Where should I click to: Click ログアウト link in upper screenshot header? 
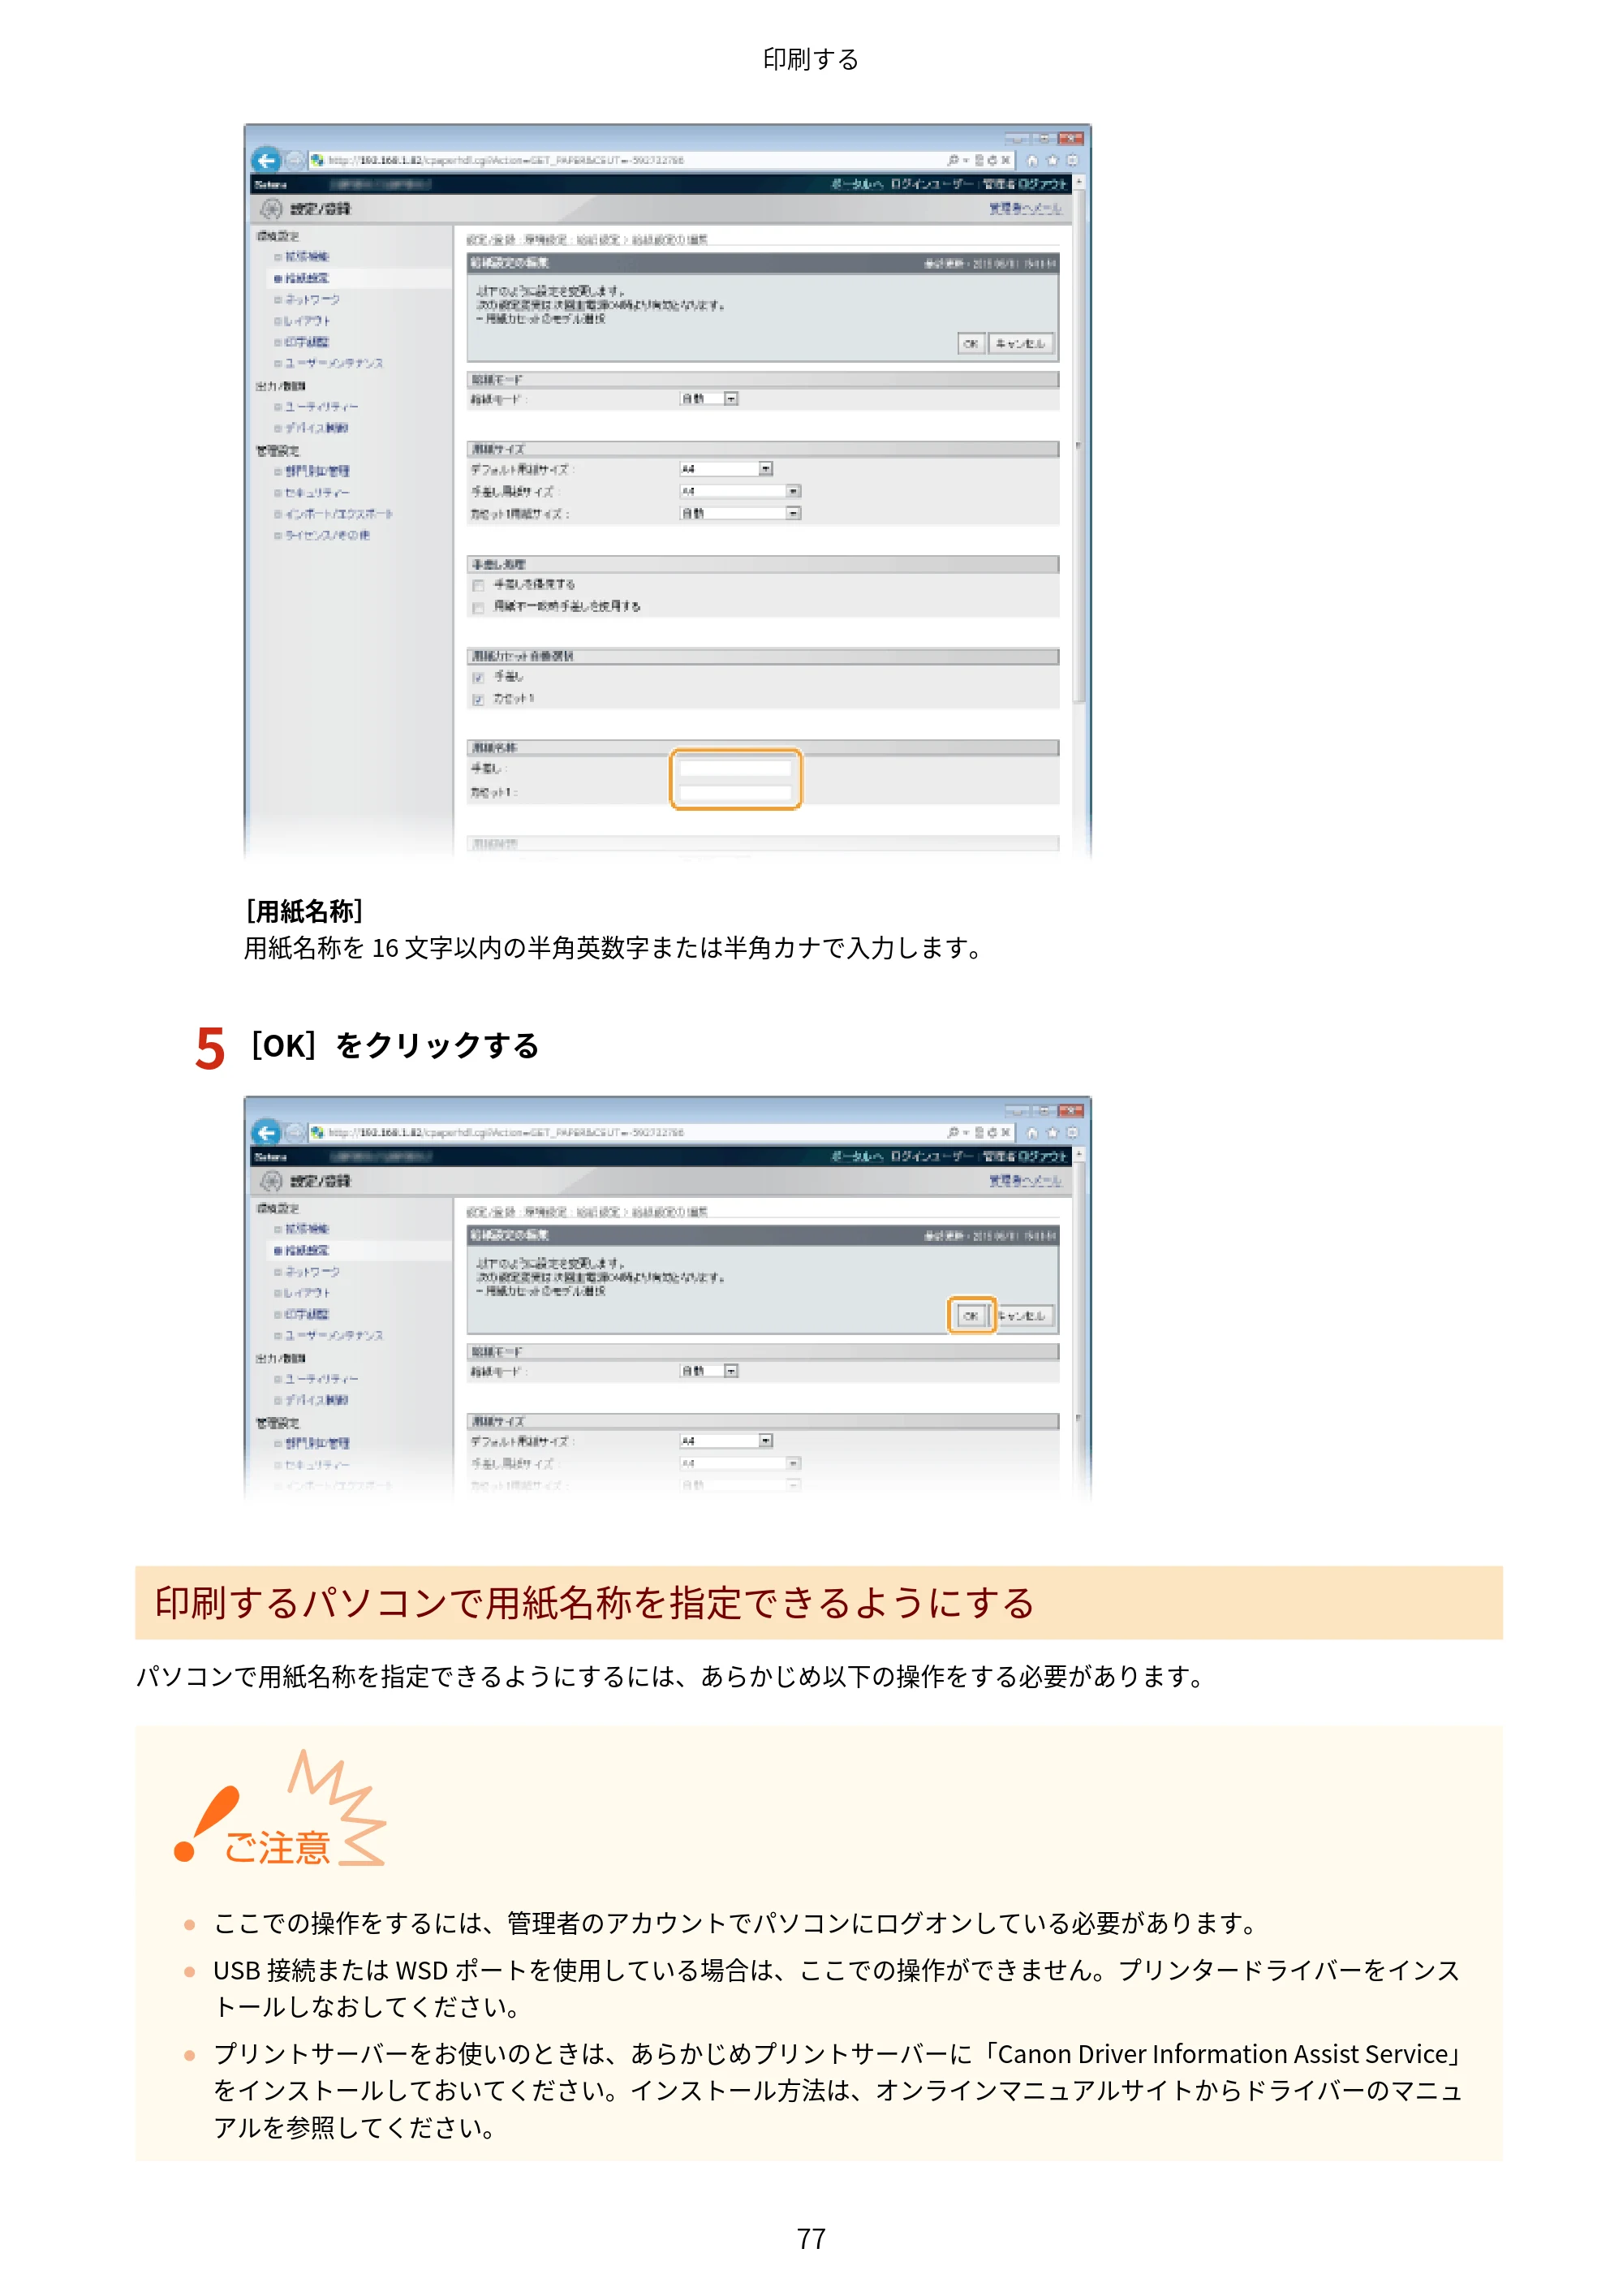click(1042, 184)
